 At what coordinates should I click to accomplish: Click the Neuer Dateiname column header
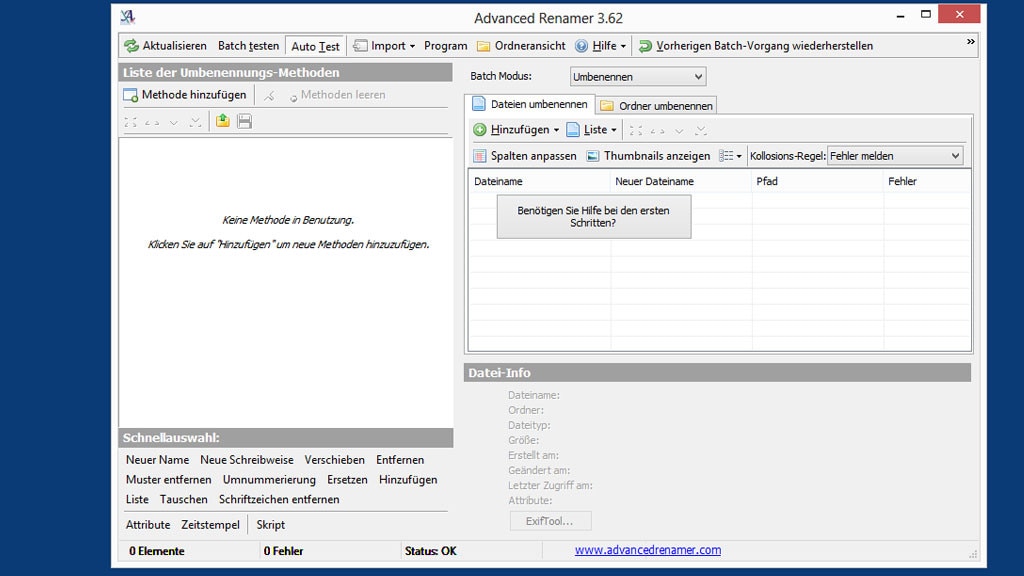680,182
